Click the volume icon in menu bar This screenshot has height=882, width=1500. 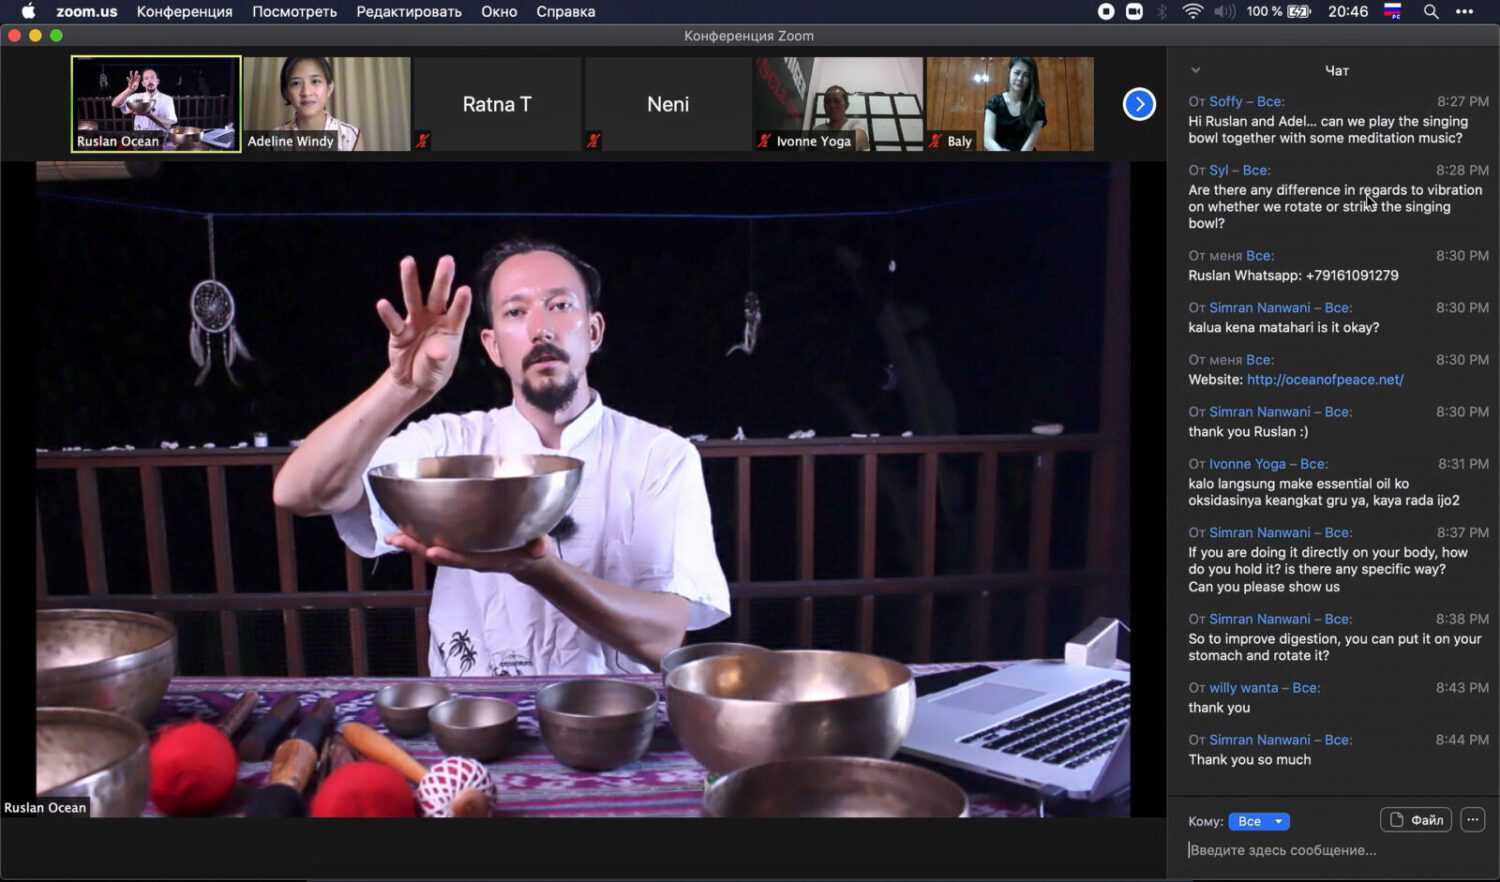pyautogui.click(x=1224, y=12)
